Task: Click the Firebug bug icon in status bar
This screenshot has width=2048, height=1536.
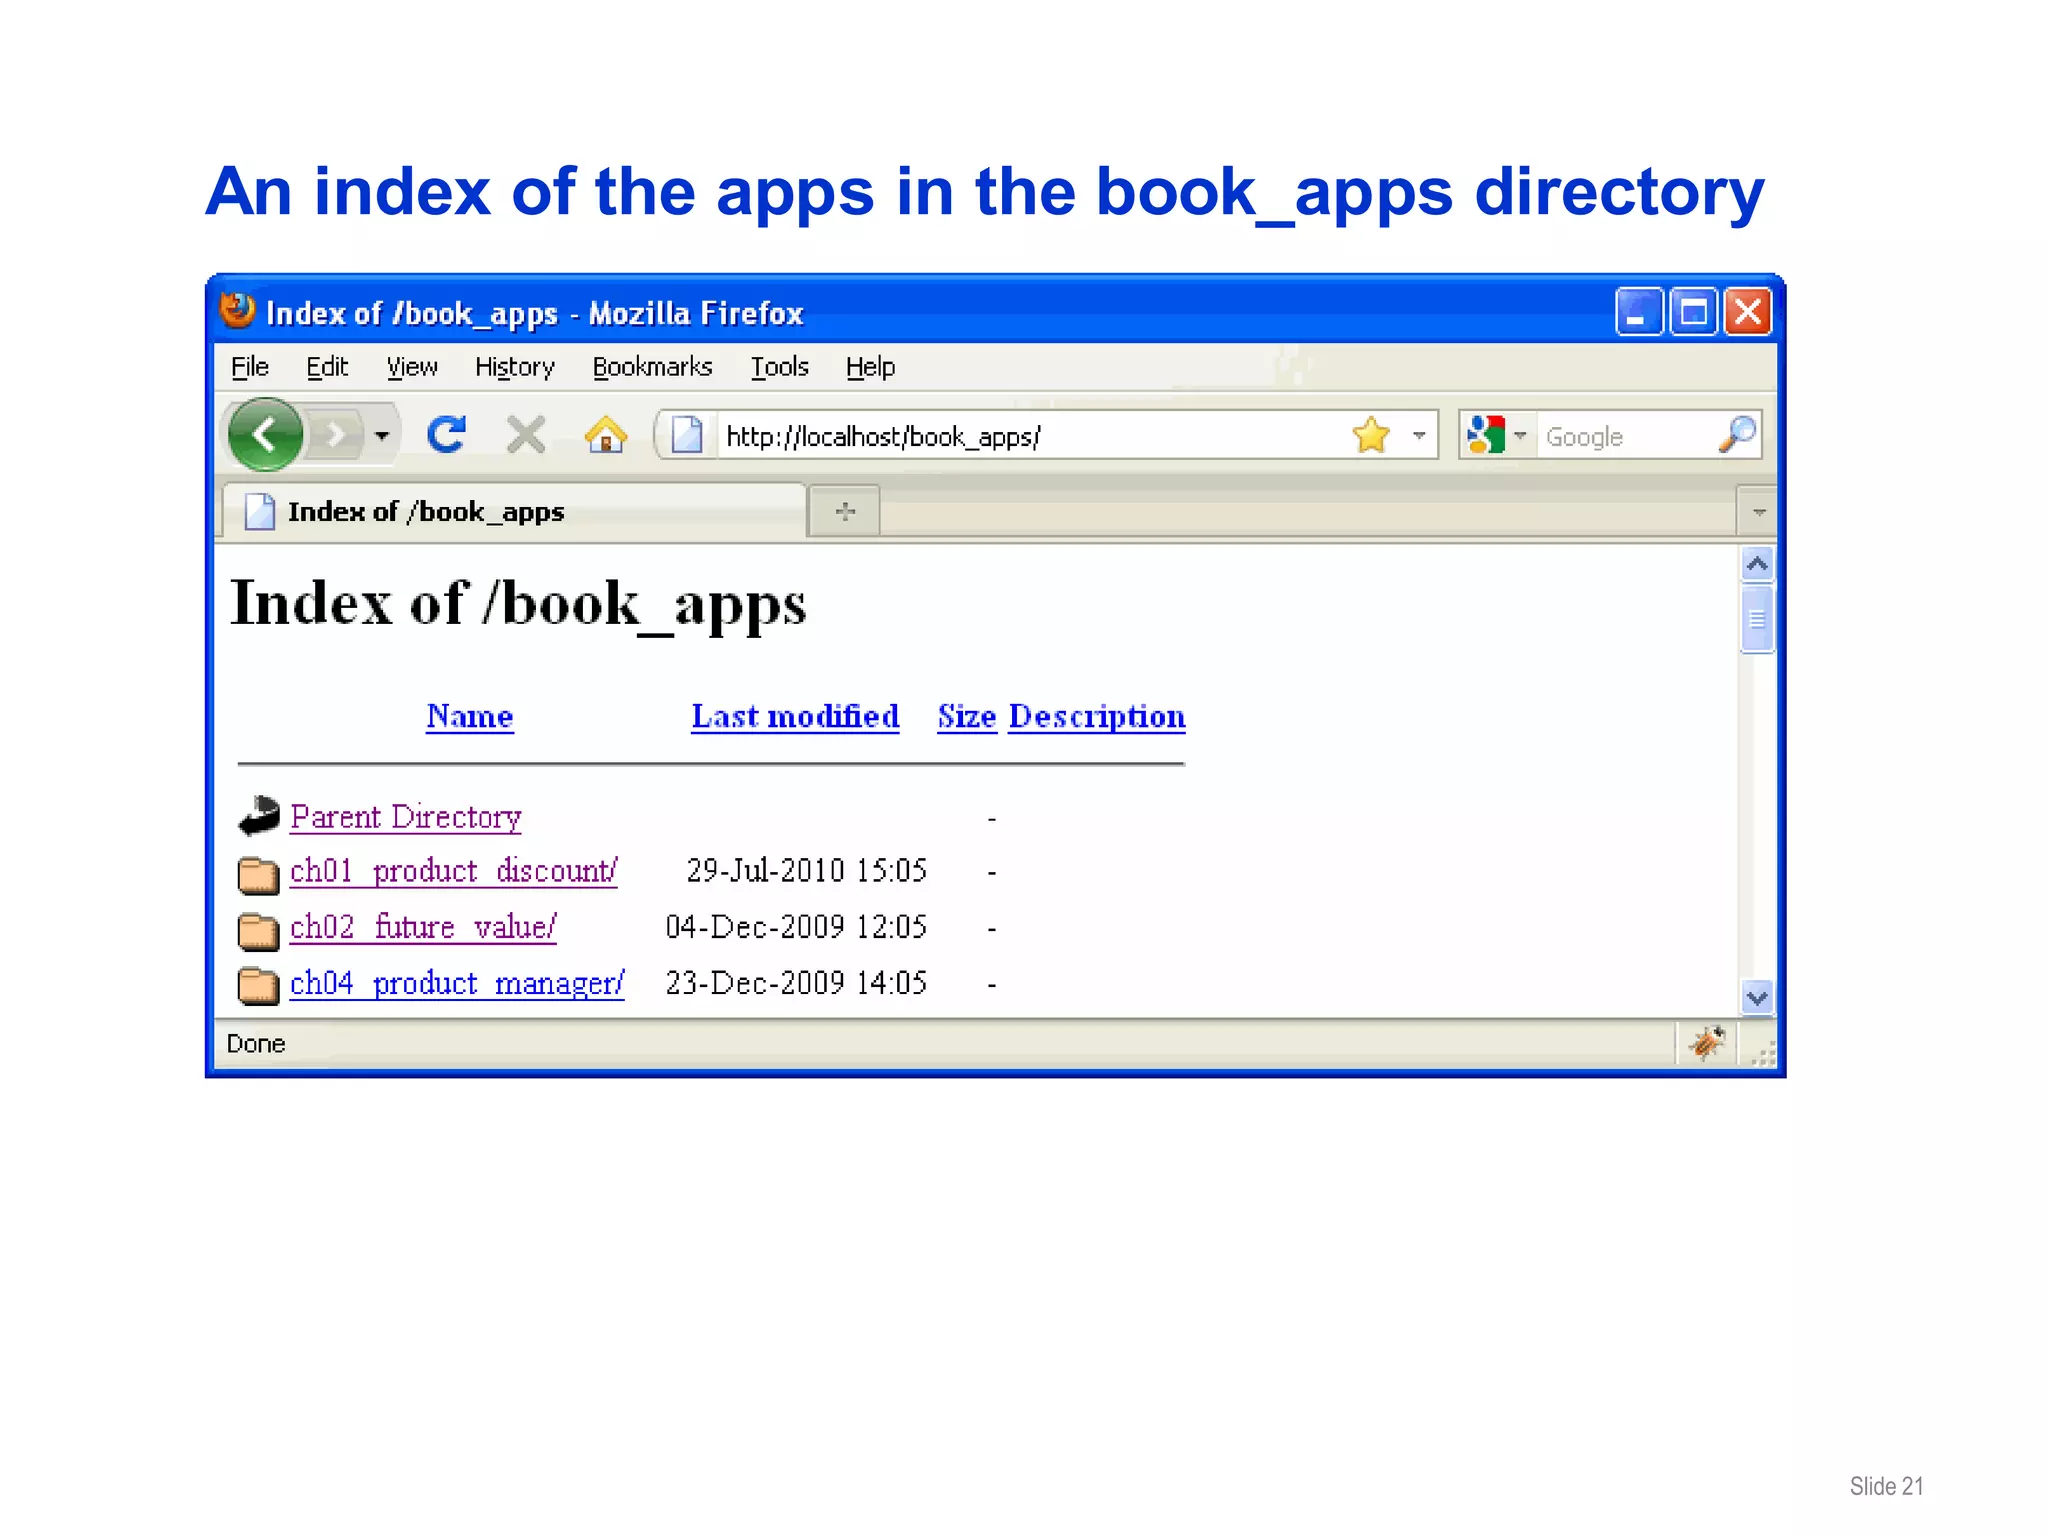Action: coord(1707,1043)
